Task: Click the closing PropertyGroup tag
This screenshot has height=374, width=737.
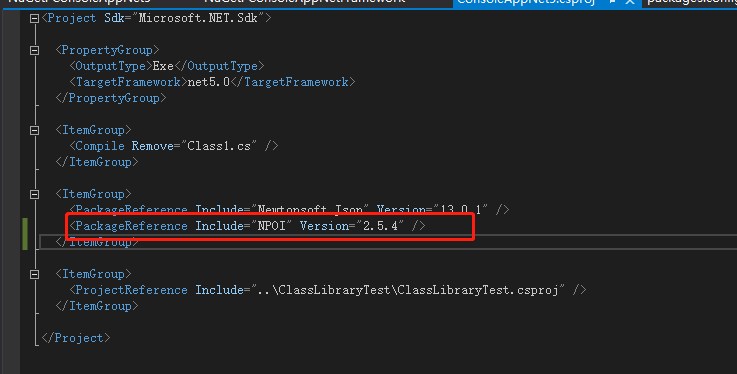Action: point(111,98)
